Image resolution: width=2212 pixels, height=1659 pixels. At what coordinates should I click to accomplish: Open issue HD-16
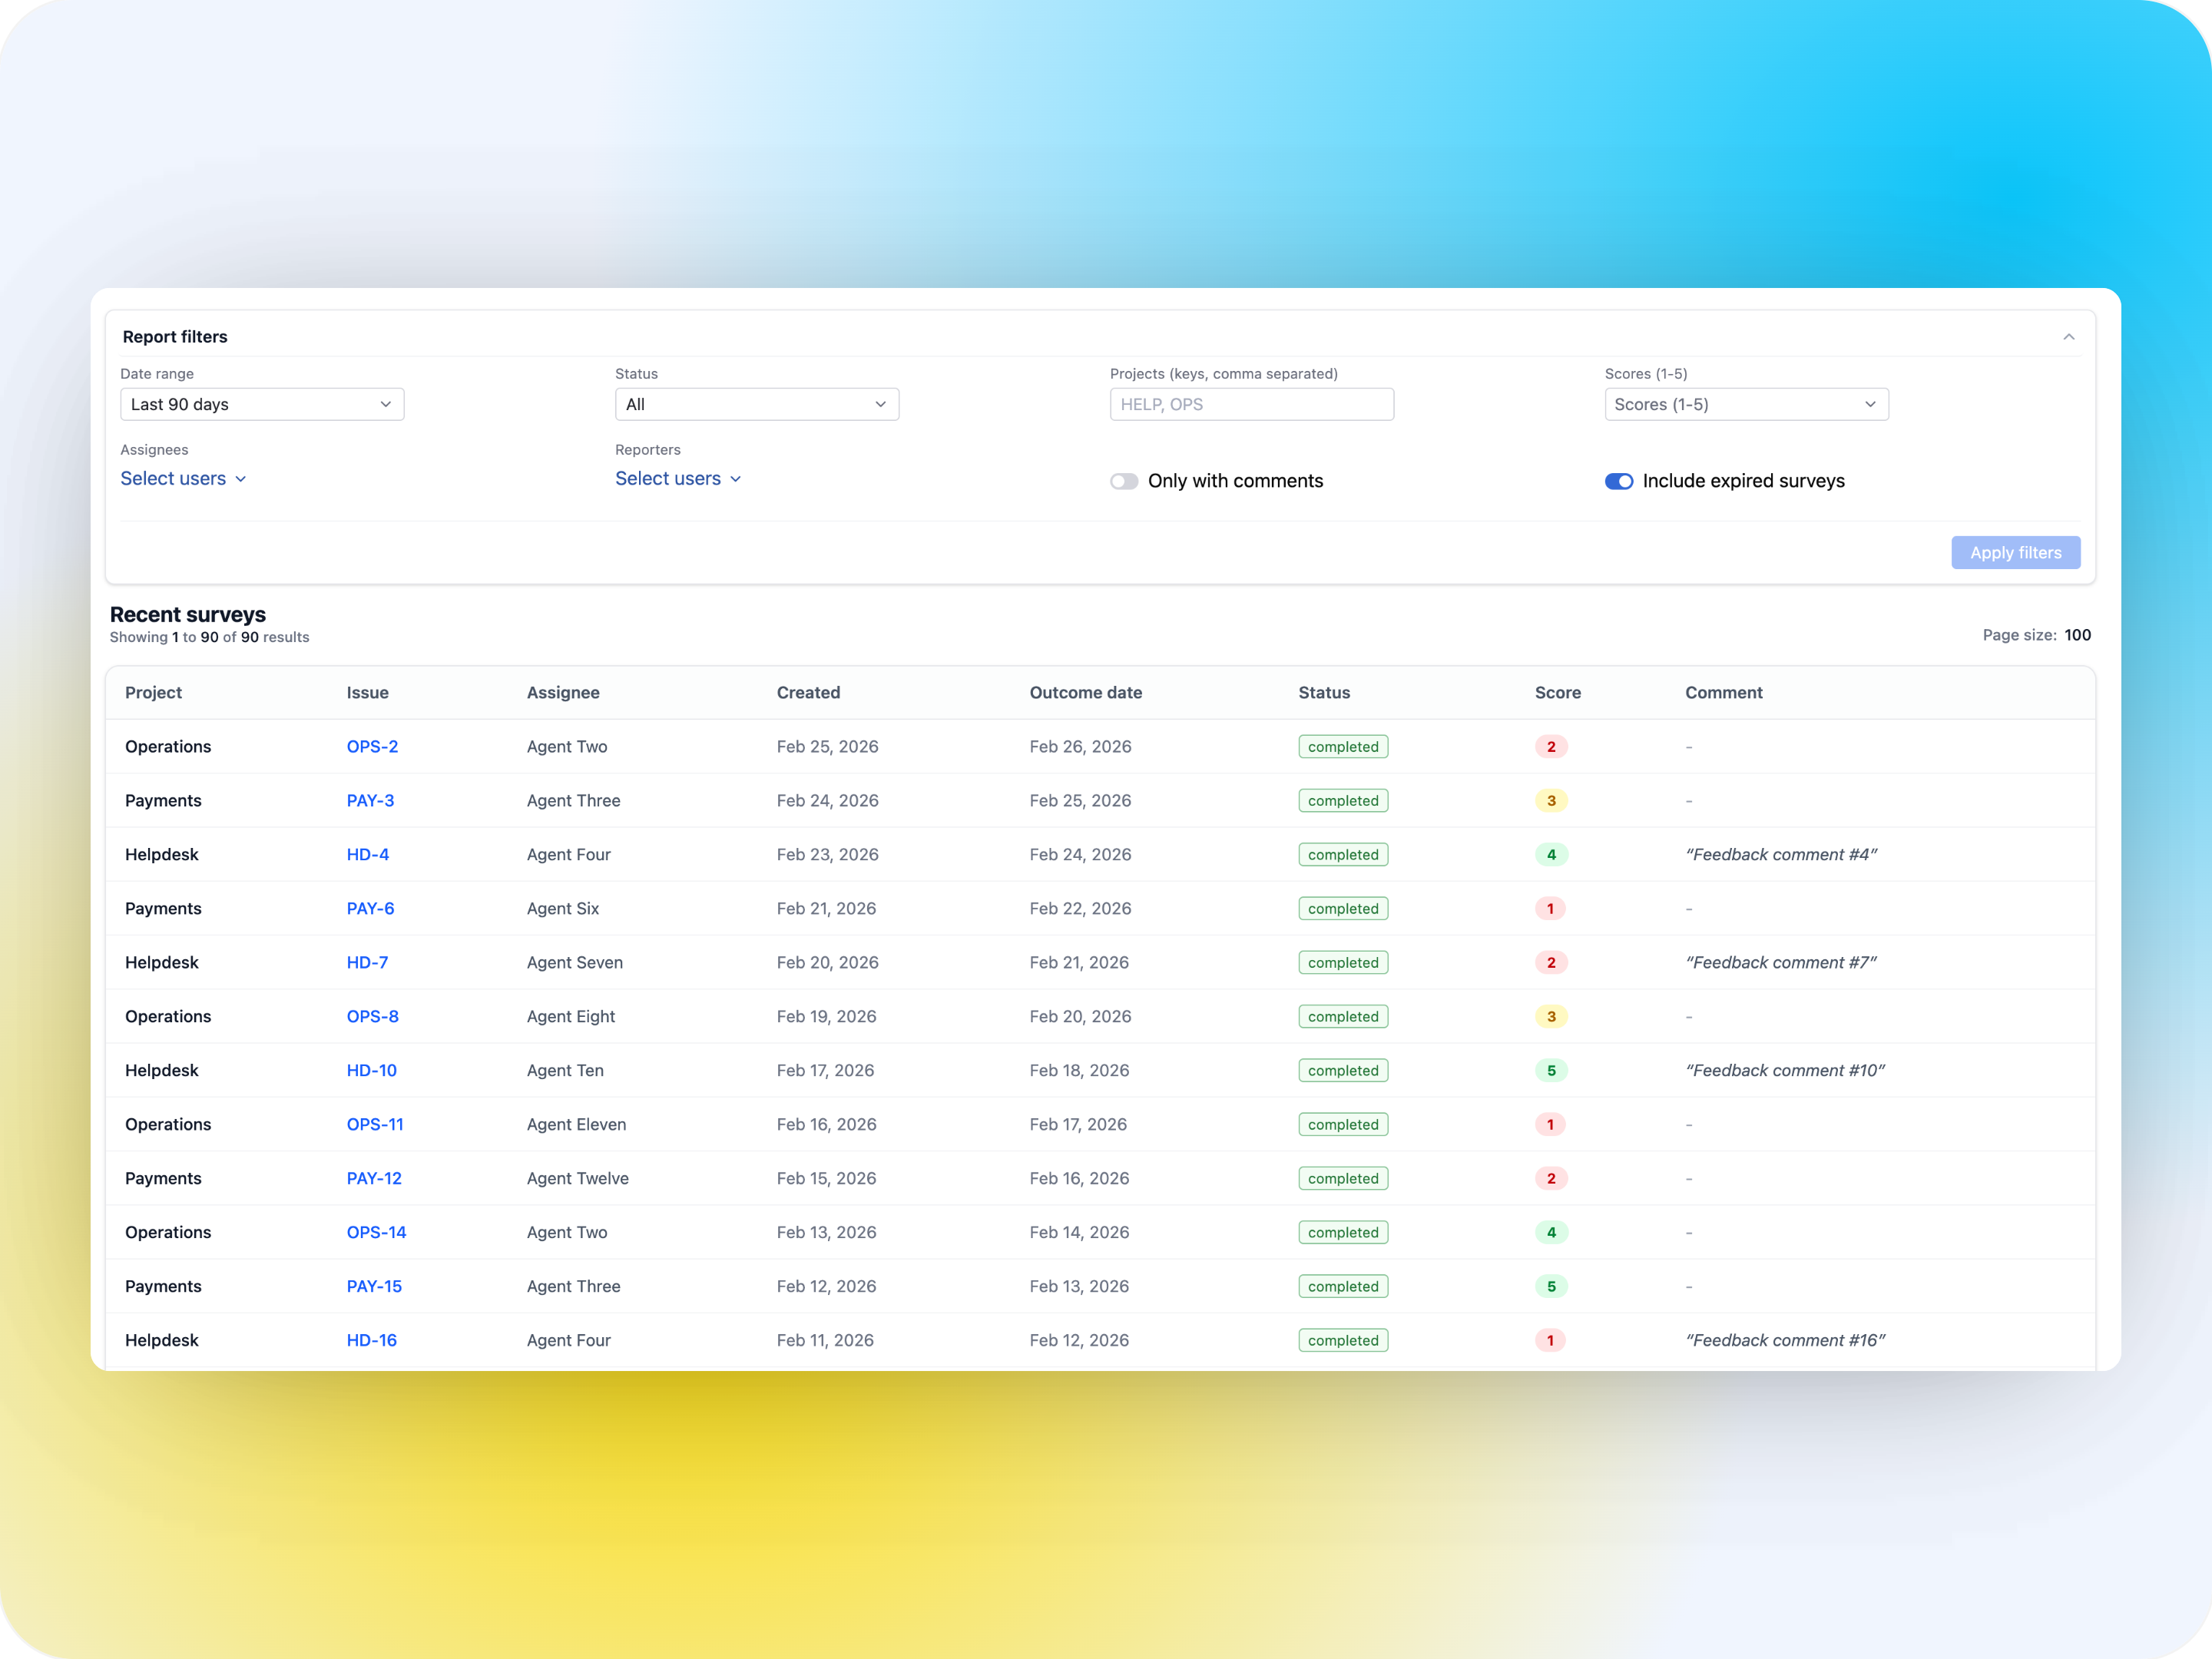(x=371, y=1340)
